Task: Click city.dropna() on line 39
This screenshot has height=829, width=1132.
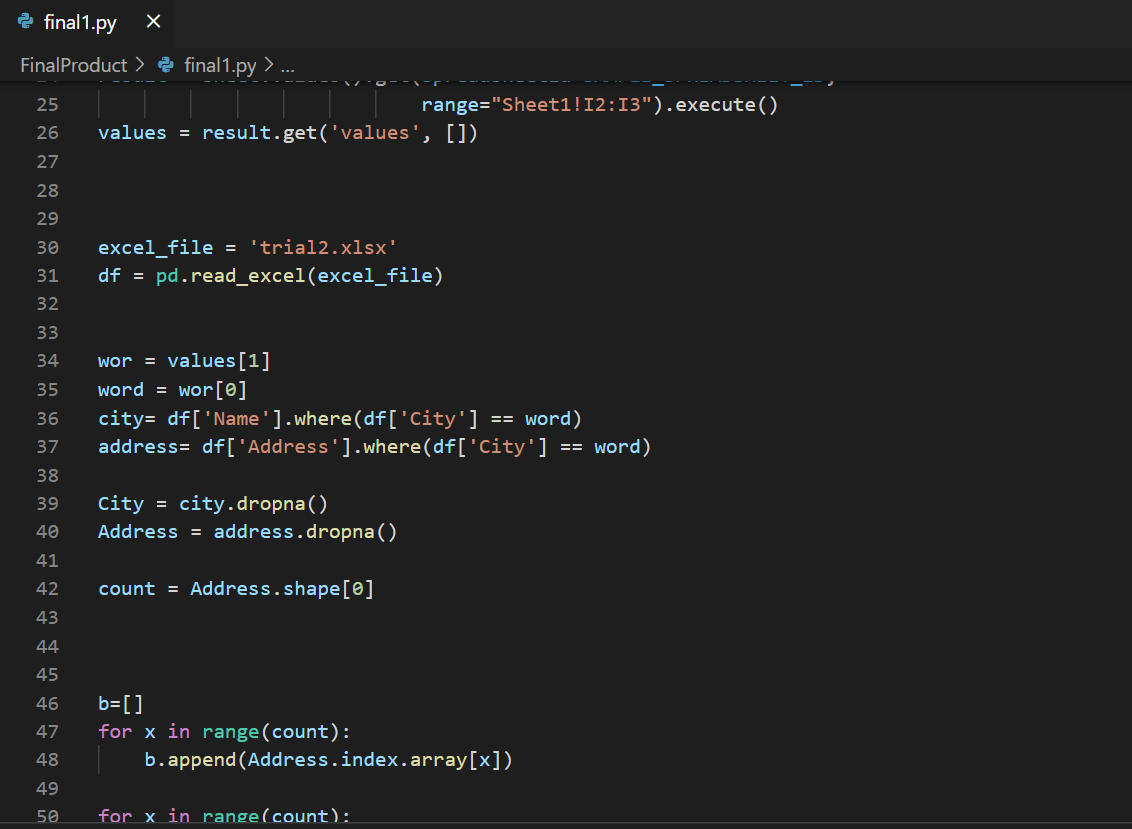Action: tap(254, 504)
